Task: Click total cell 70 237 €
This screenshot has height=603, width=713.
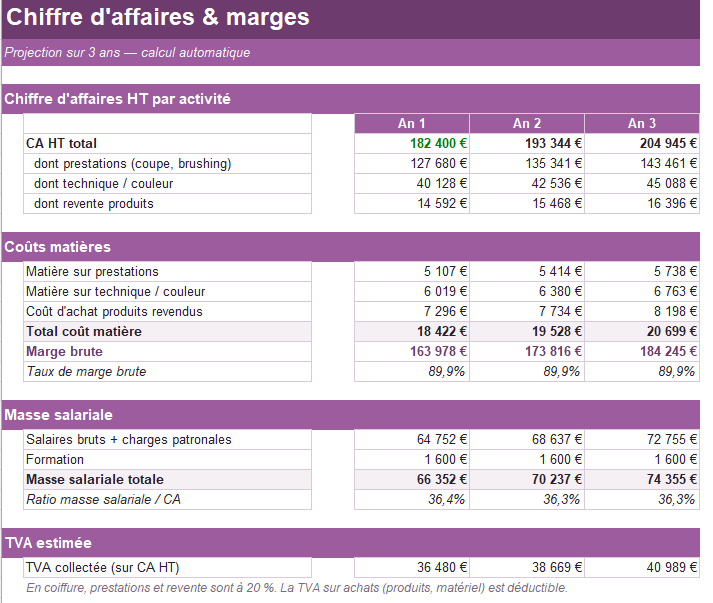Action: click(x=527, y=479)
